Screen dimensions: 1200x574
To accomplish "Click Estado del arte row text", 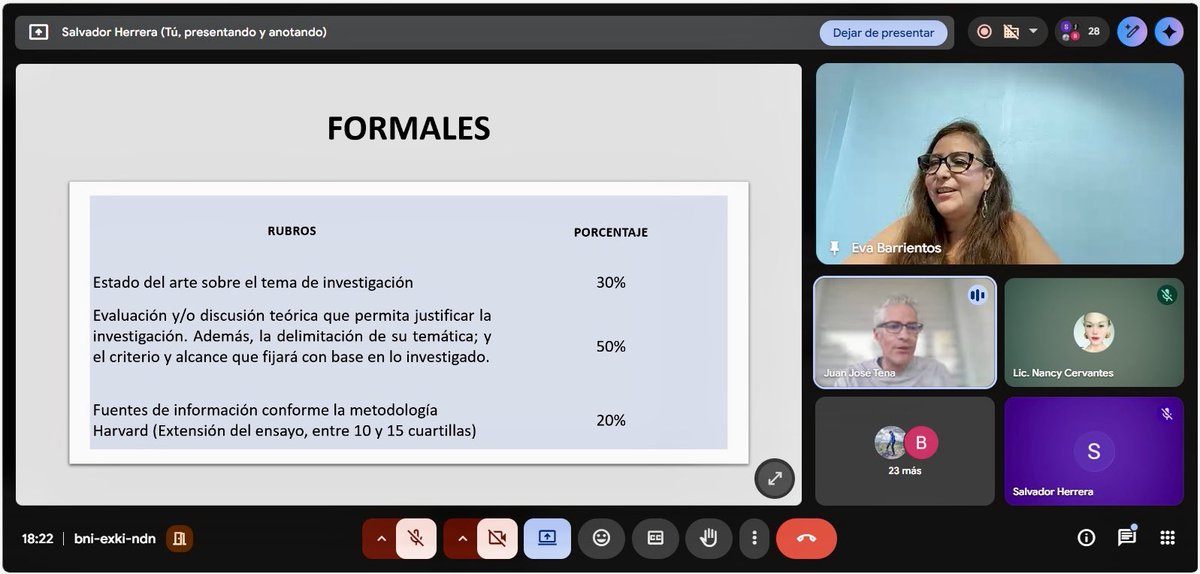I will point(253,283).
